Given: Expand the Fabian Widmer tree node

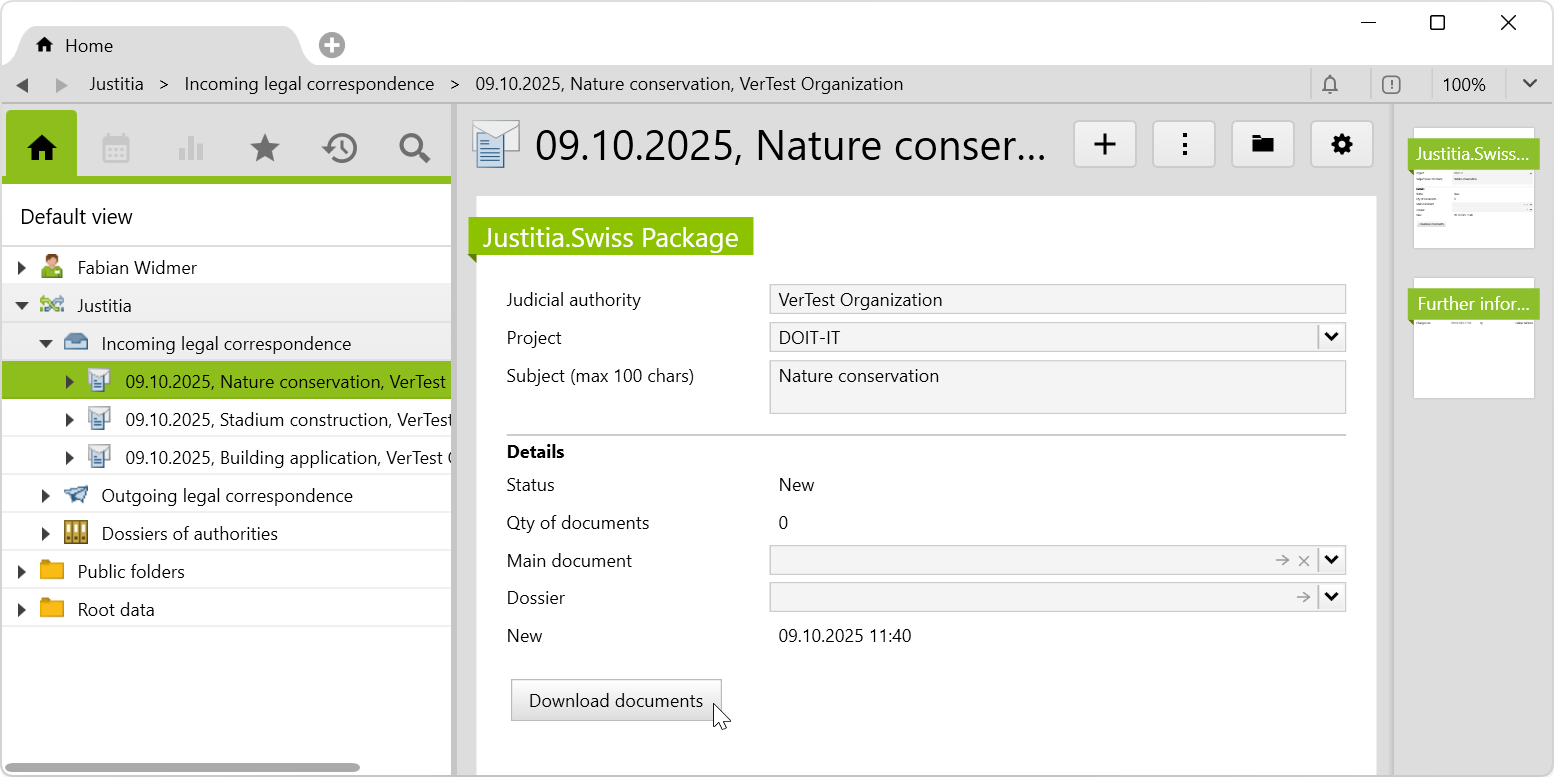Looking at the screenshot, I should [22, 268].
